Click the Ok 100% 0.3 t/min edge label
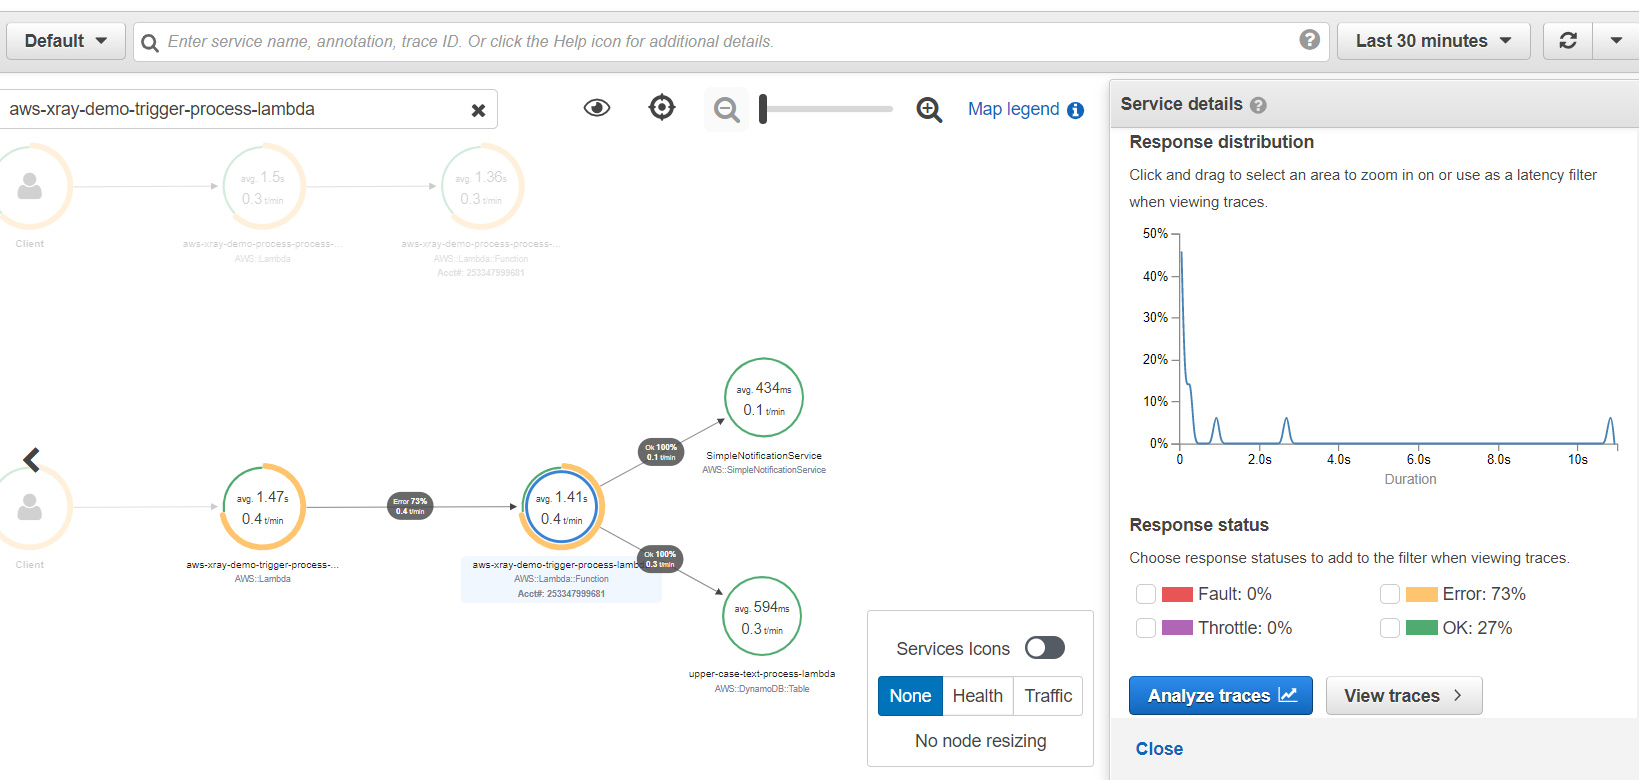 pyautogui.click(x=660, y=558)
